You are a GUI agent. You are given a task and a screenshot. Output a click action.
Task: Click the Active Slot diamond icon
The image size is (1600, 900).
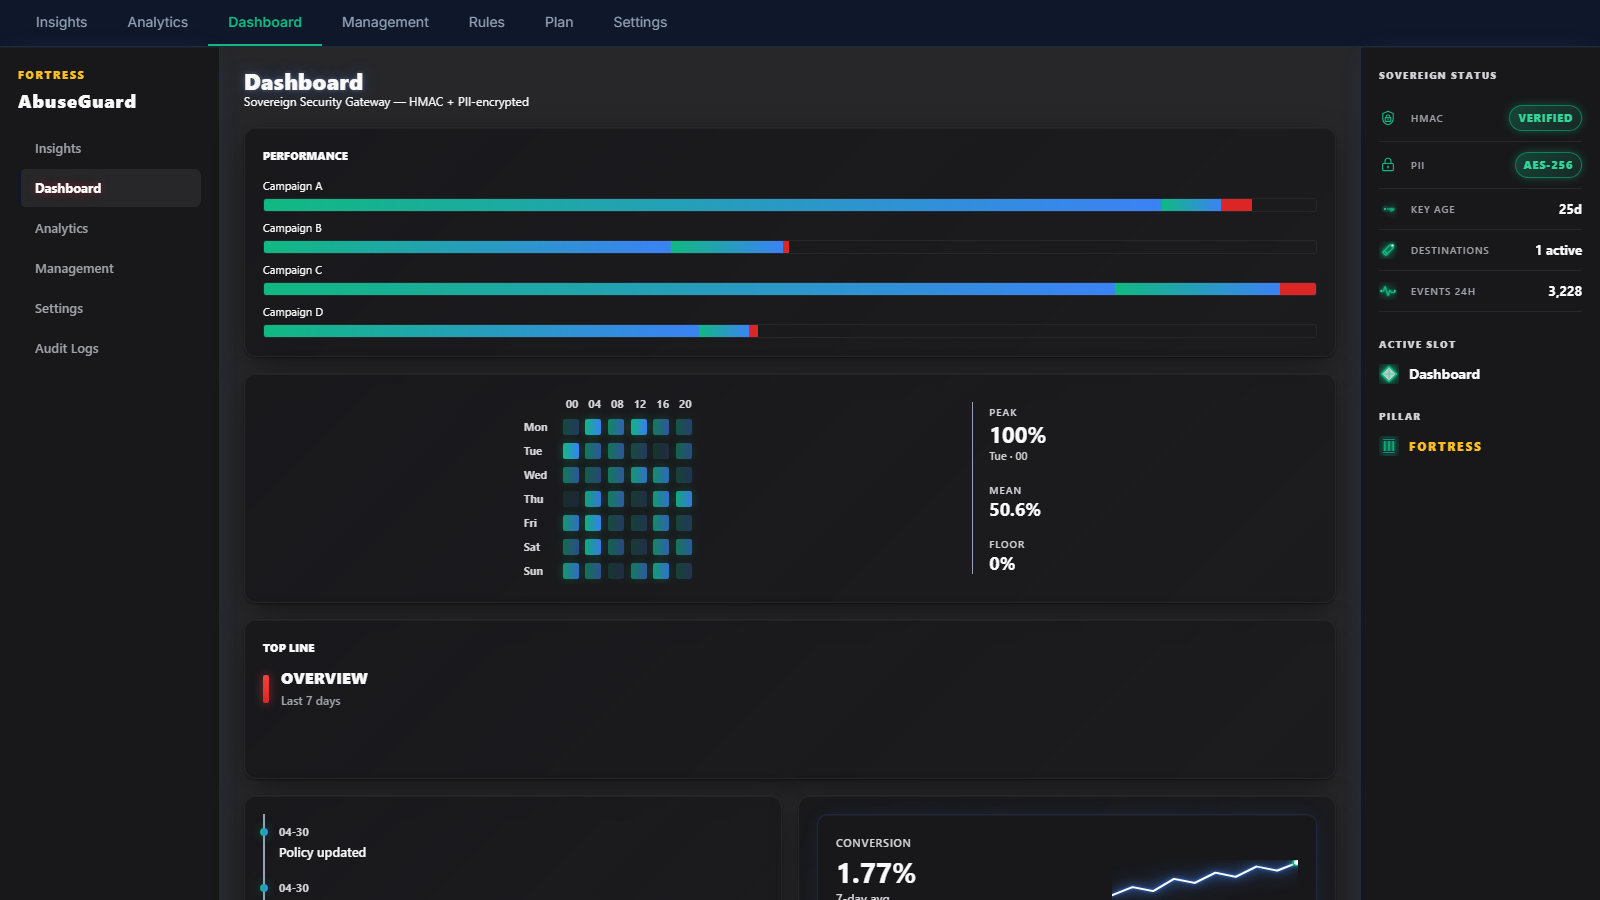point(1389,374)
